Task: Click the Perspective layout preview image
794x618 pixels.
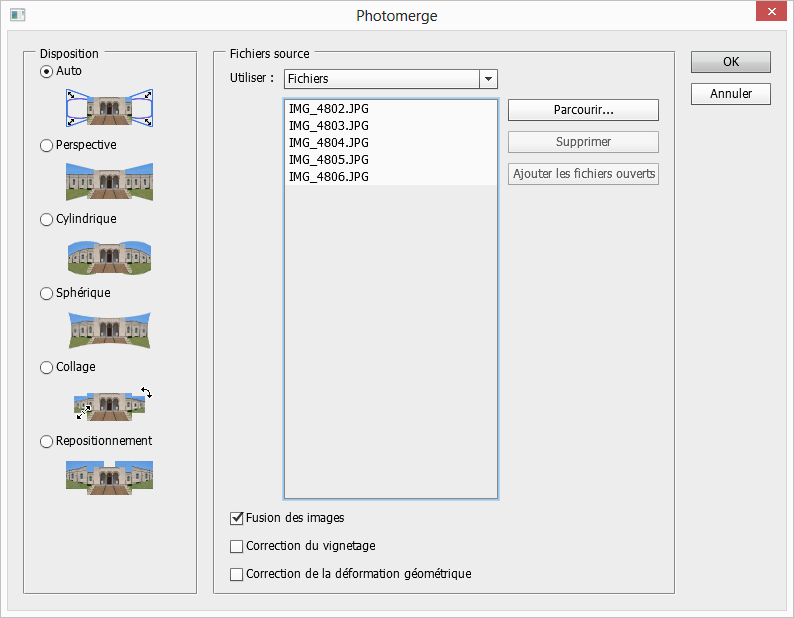Action: click(x=109, y=181)
